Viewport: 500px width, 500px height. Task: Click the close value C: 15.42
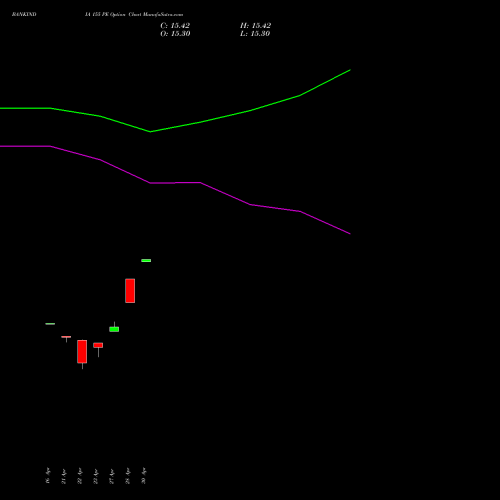[175, 26]
